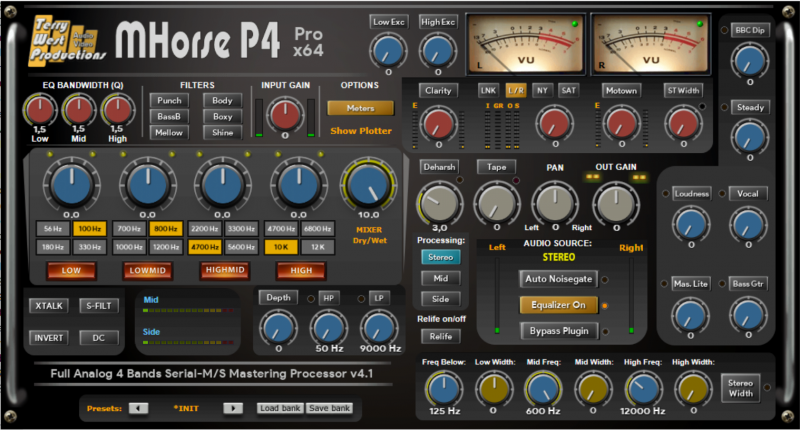The width and height of the screenshot is (800, 430).
Task: Select the 1200 Hz lowmid frequency
Action: coord(166,247)
